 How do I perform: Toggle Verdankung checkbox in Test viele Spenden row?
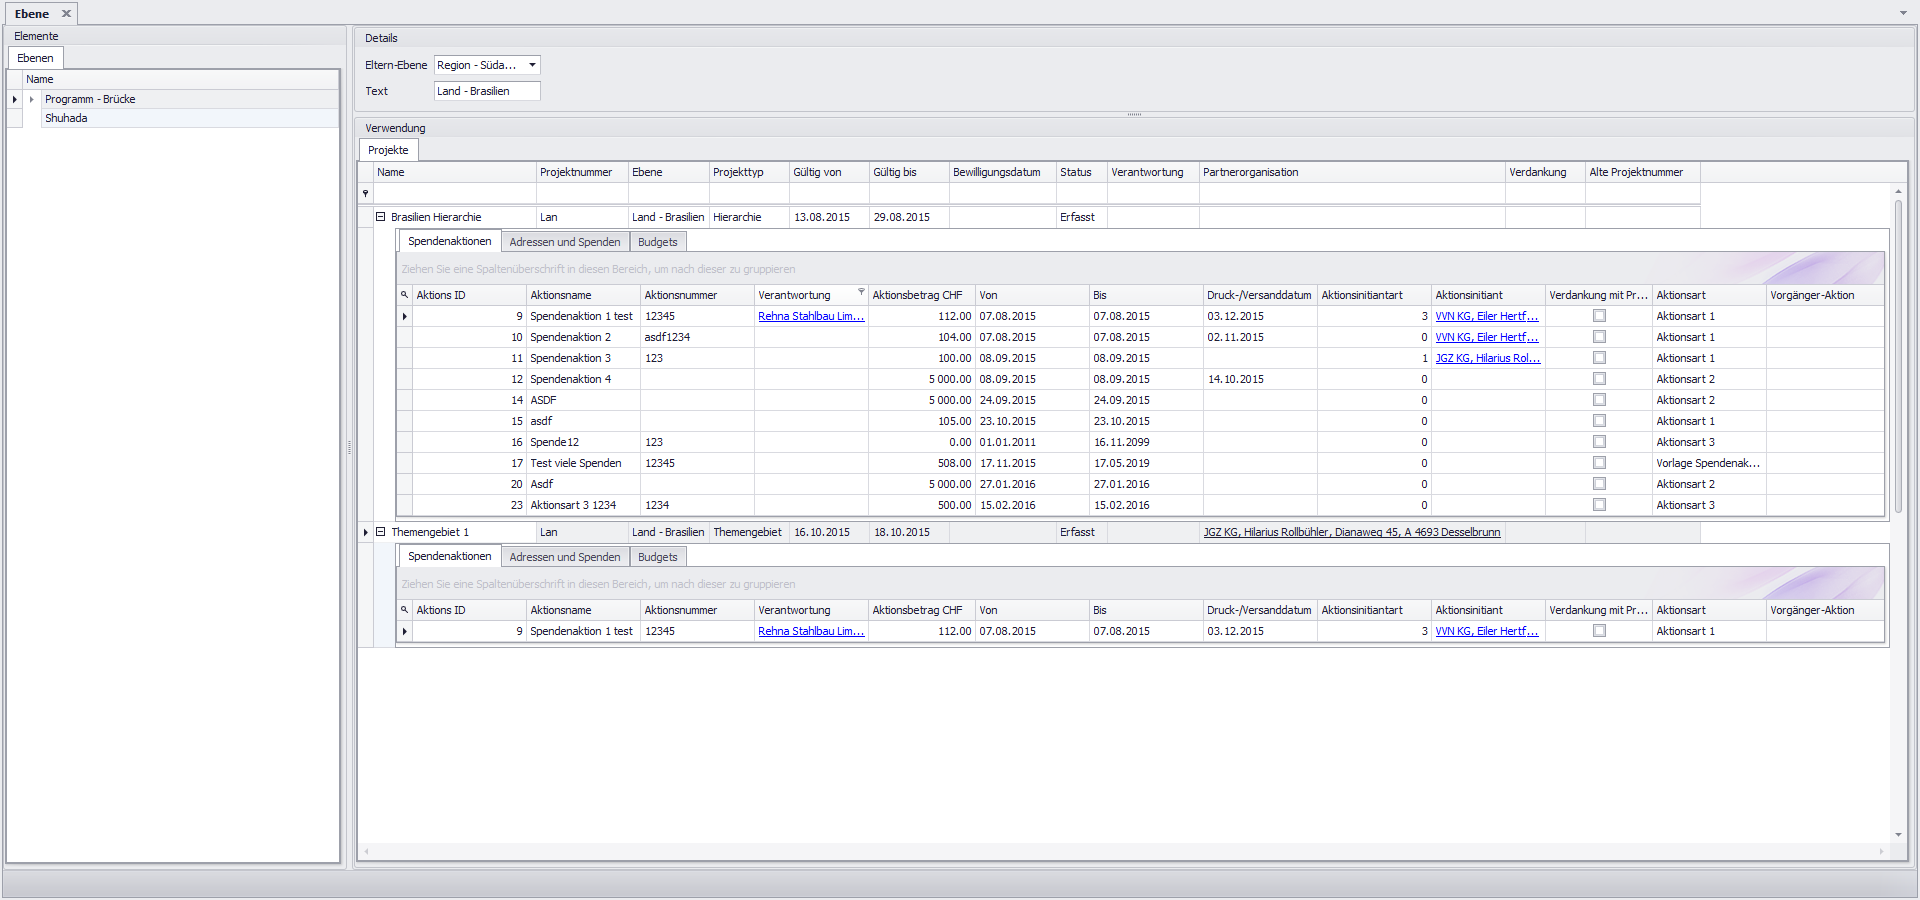coord(1599,463)
